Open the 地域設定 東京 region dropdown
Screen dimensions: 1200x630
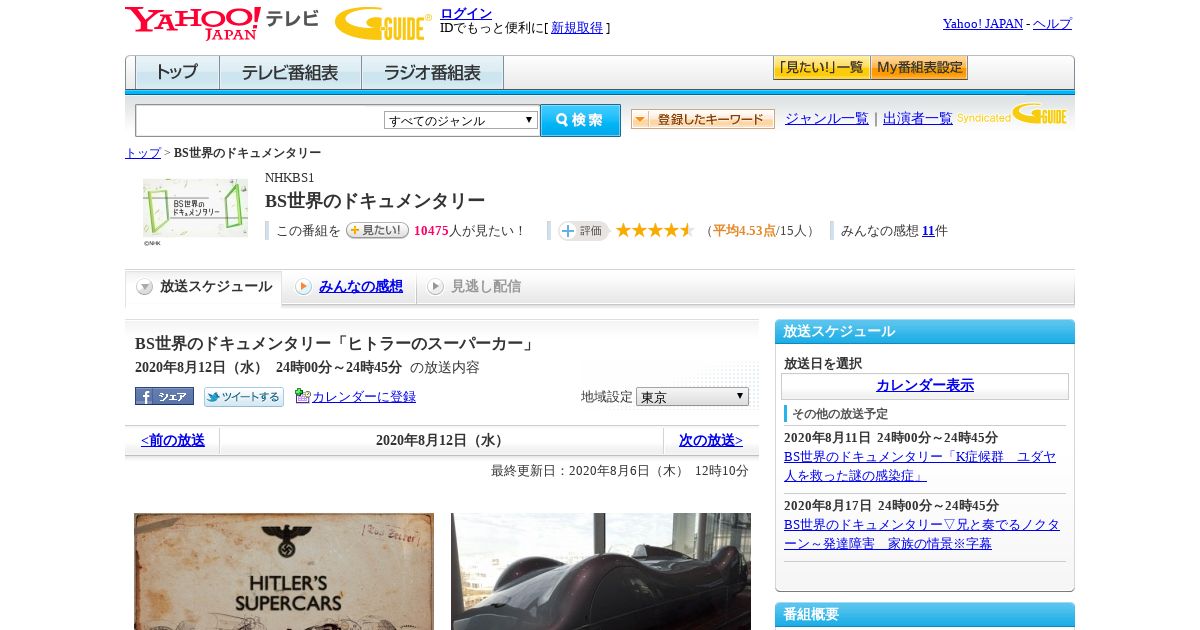pos(692,396)
